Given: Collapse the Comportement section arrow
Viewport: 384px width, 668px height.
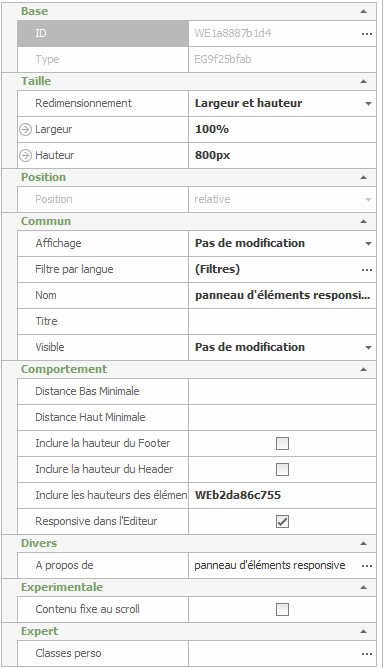Looking at the screenshot, I should [364, 369].
